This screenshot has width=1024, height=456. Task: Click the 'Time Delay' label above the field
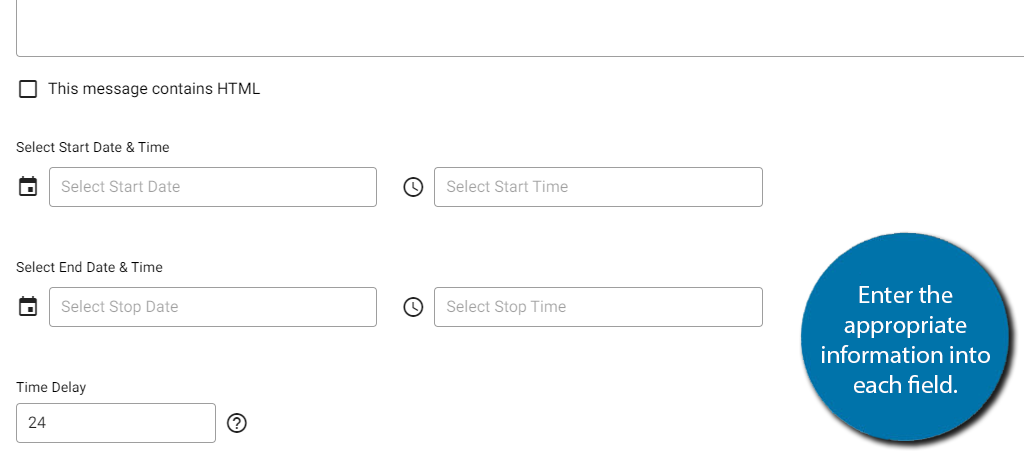51,387
